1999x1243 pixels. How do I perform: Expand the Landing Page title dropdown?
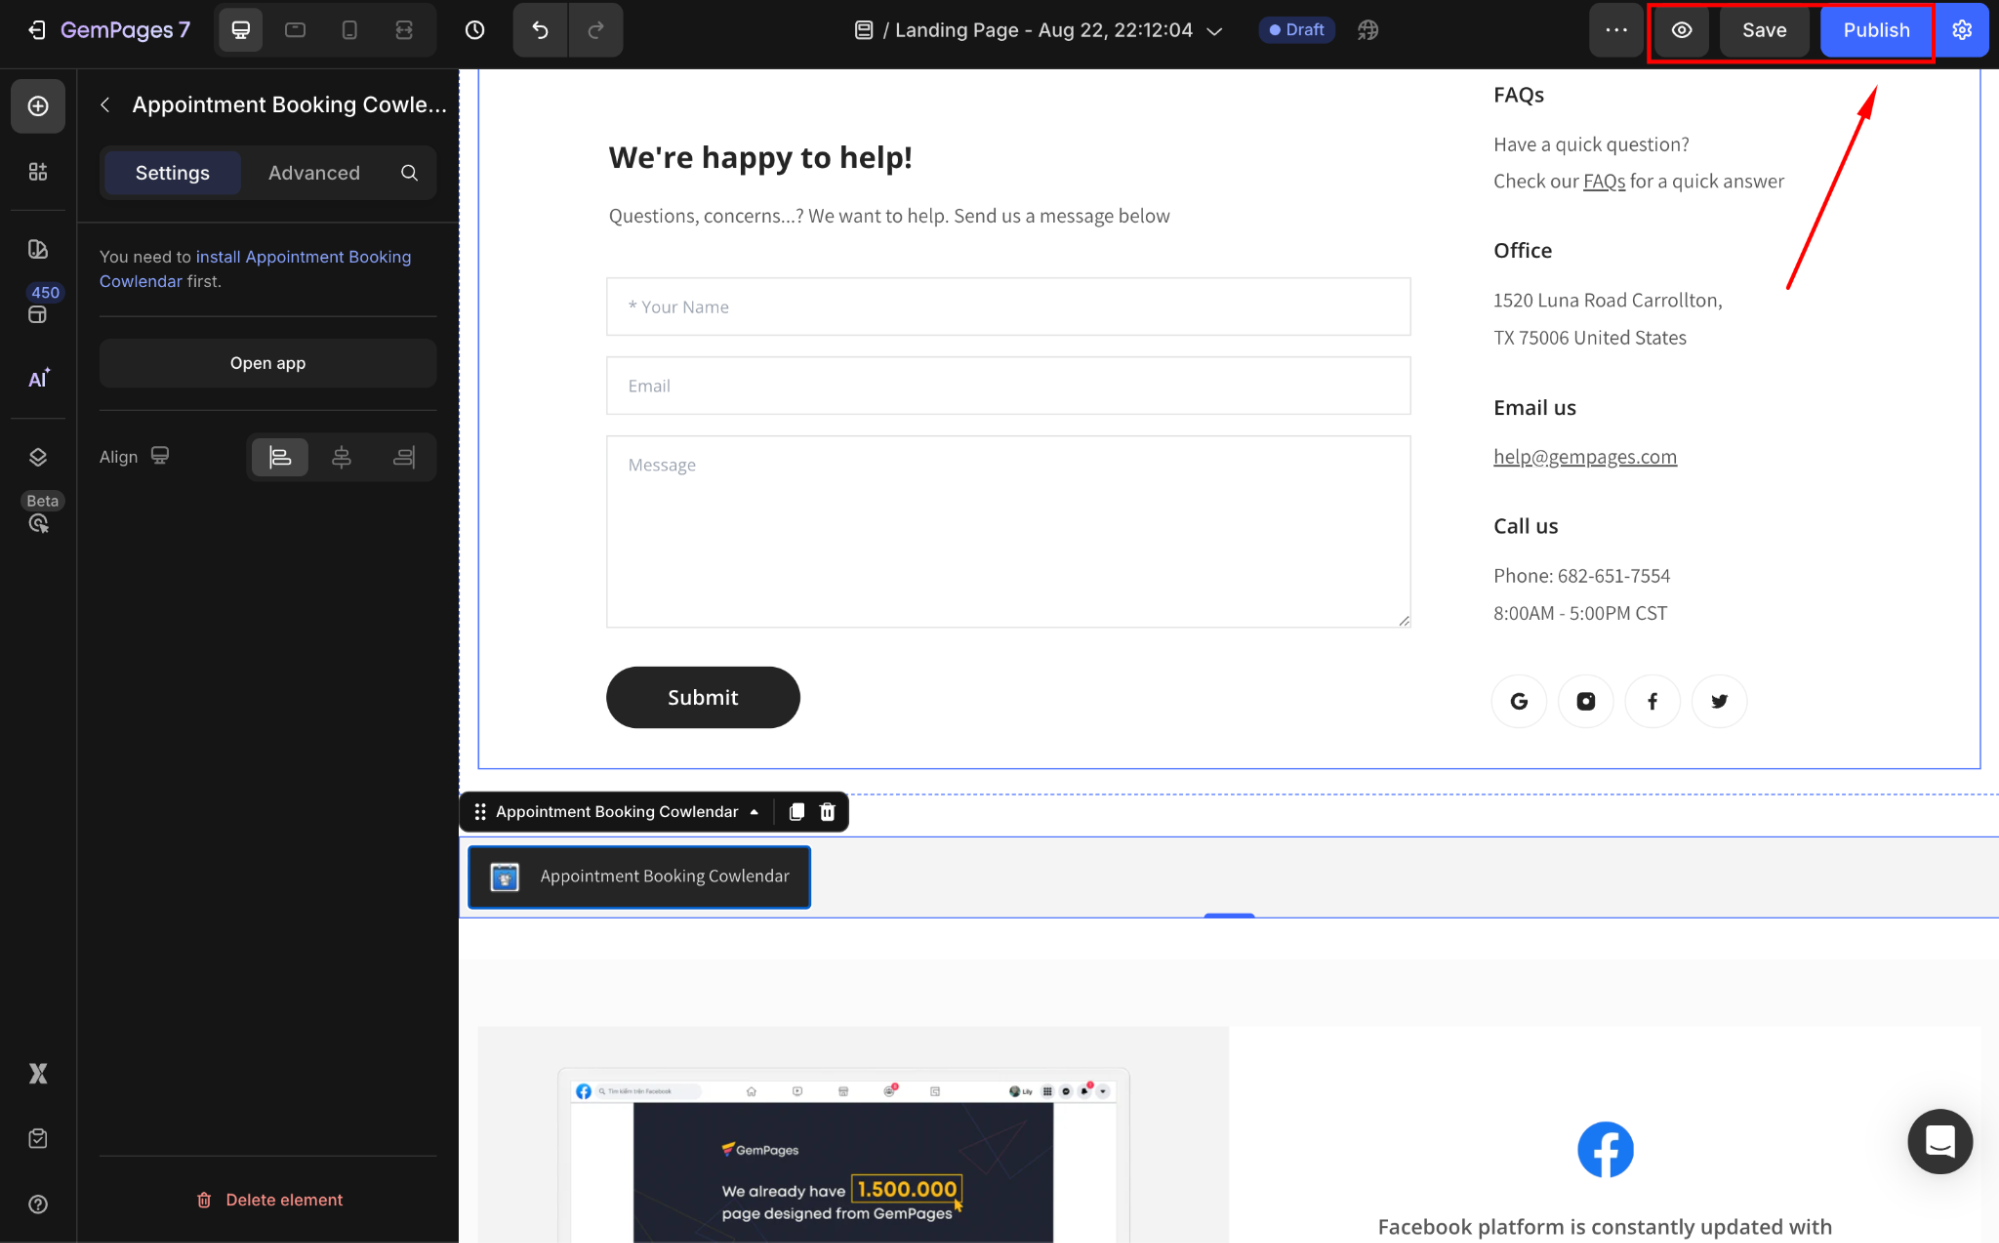[x=1215, y=31]
